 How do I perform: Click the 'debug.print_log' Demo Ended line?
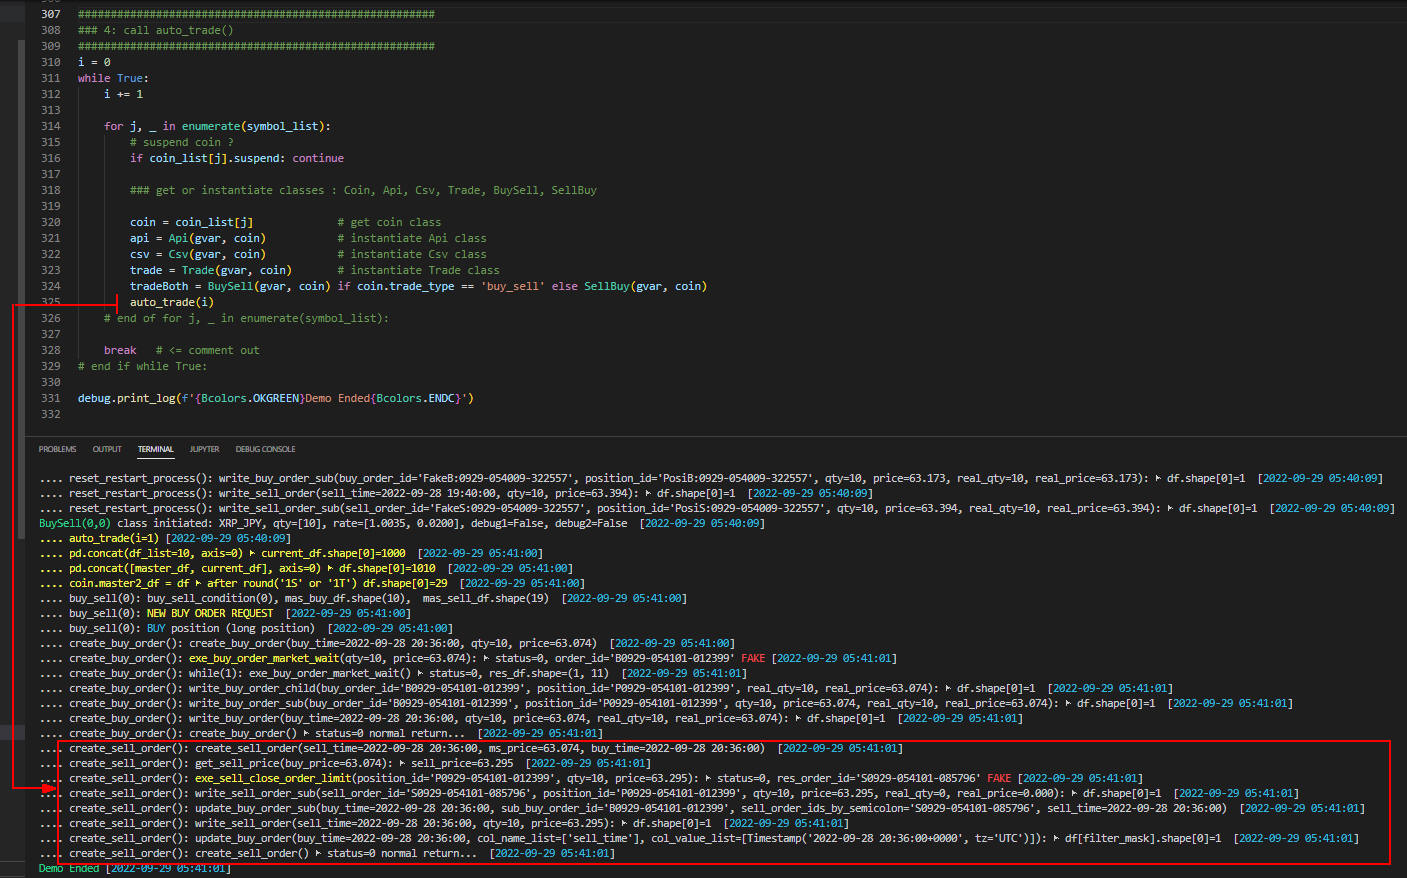[x=276, y=398]
